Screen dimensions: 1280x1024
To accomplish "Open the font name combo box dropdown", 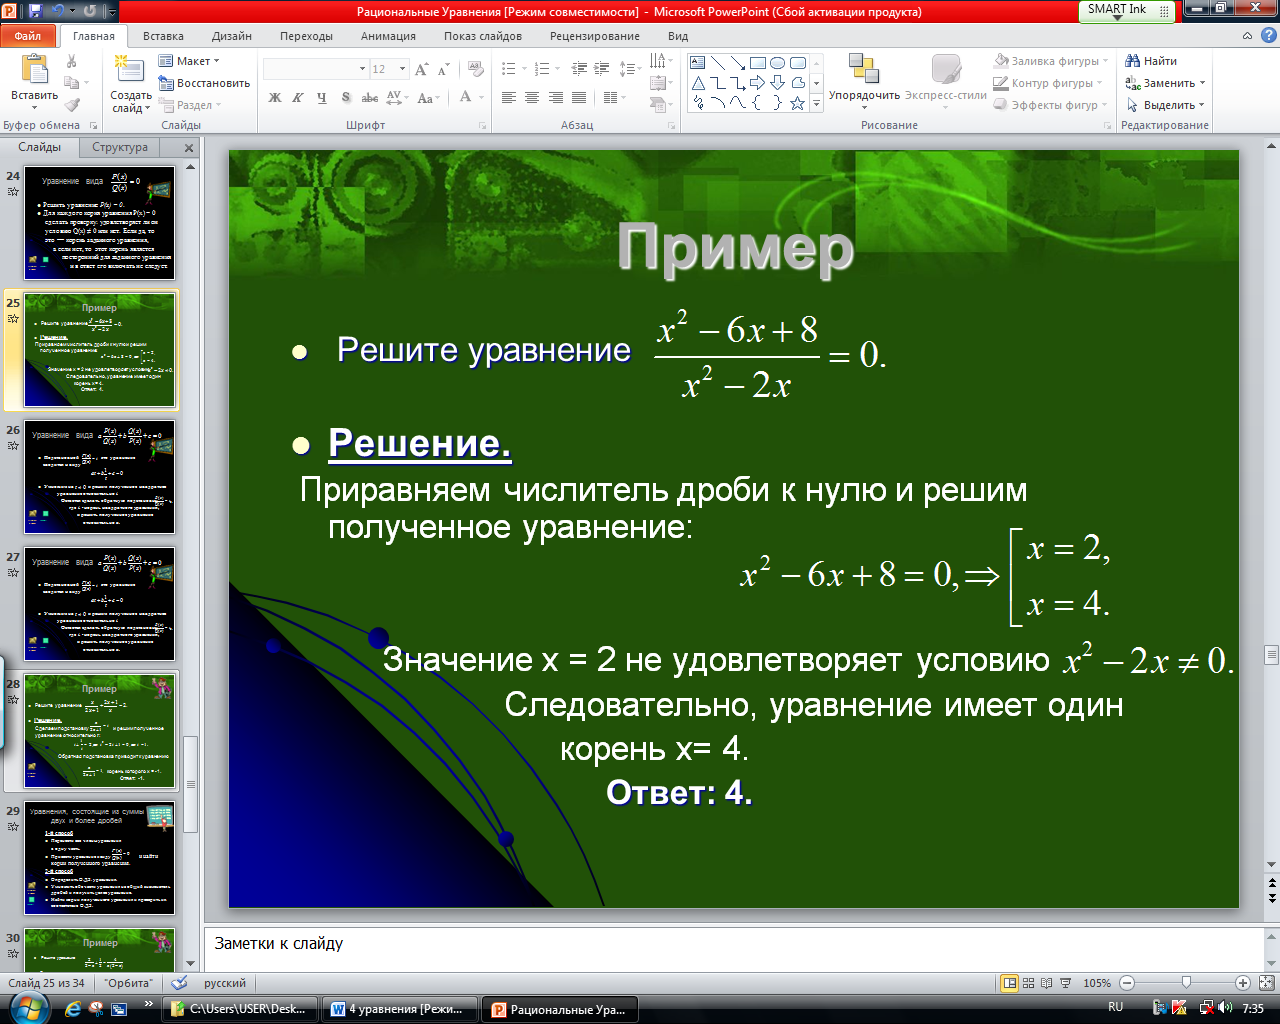I will point(362,69).
